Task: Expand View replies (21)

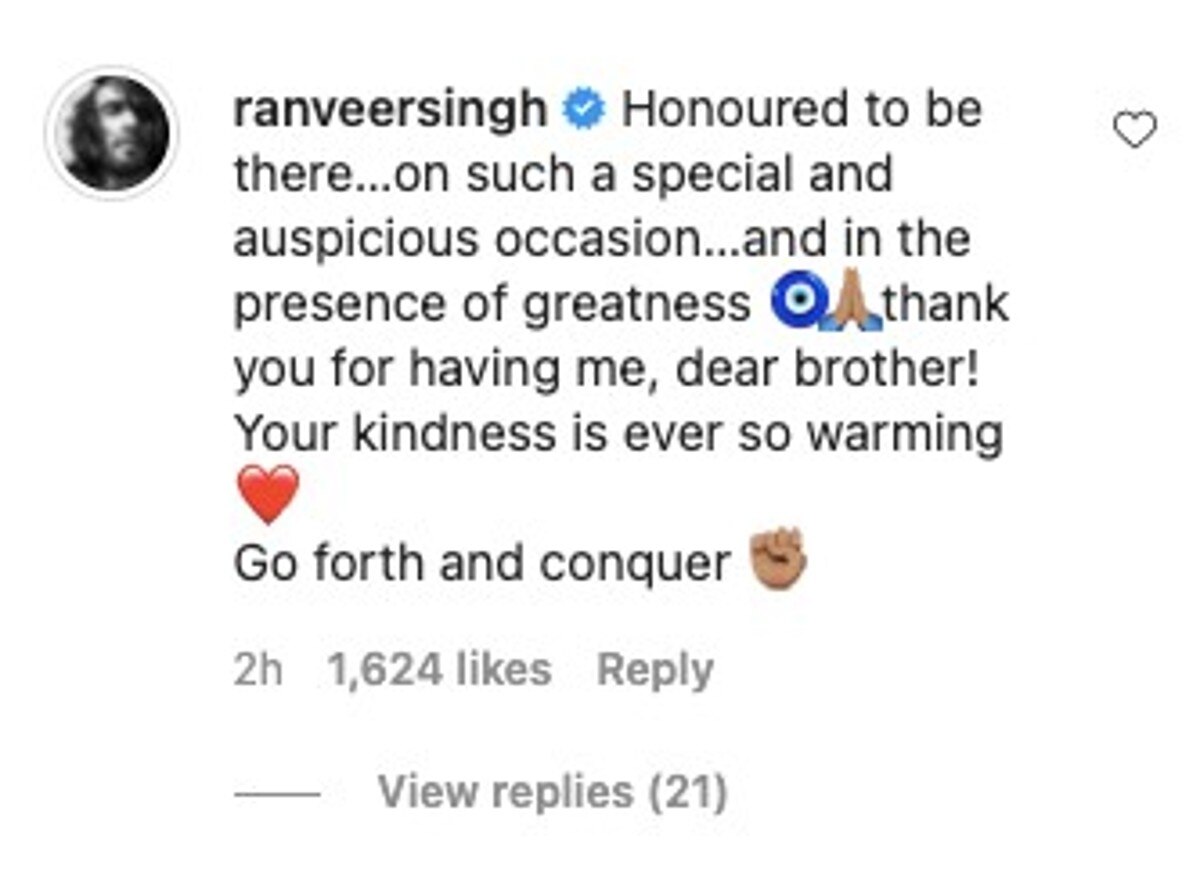Action: (552, 793)
